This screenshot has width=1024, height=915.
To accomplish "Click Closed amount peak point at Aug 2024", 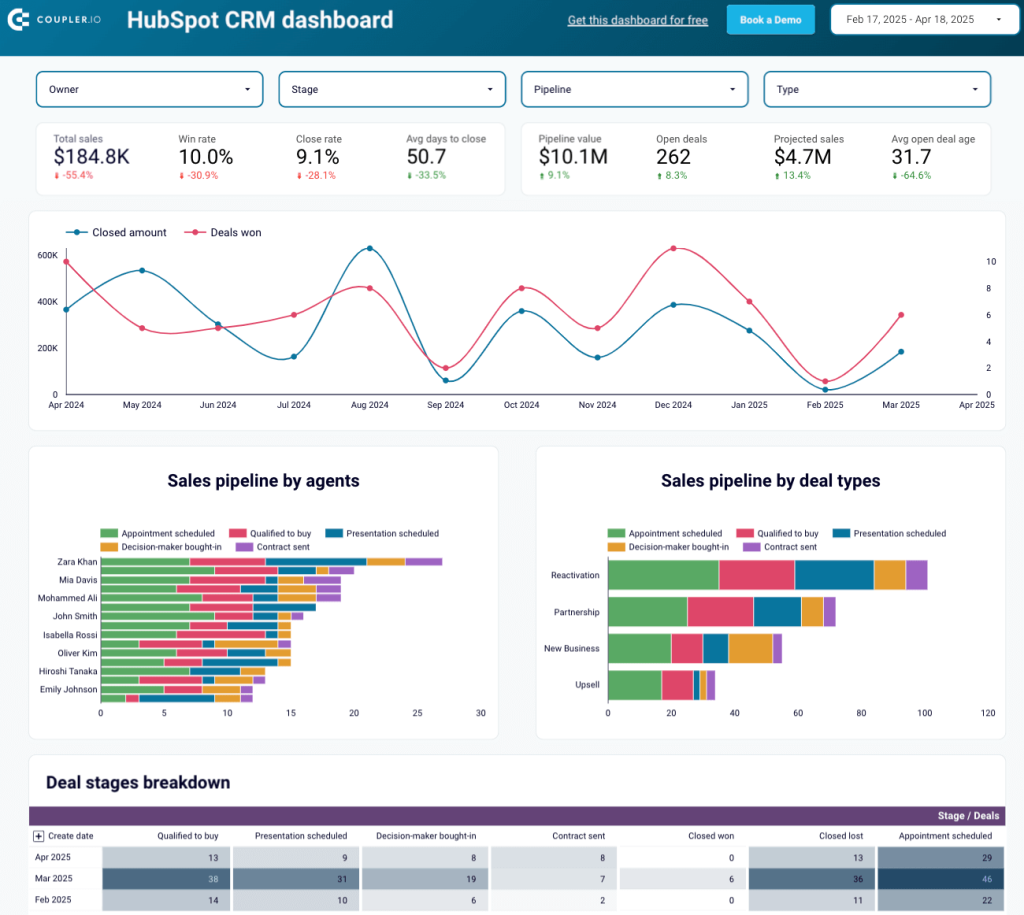I will click(370, 248).
